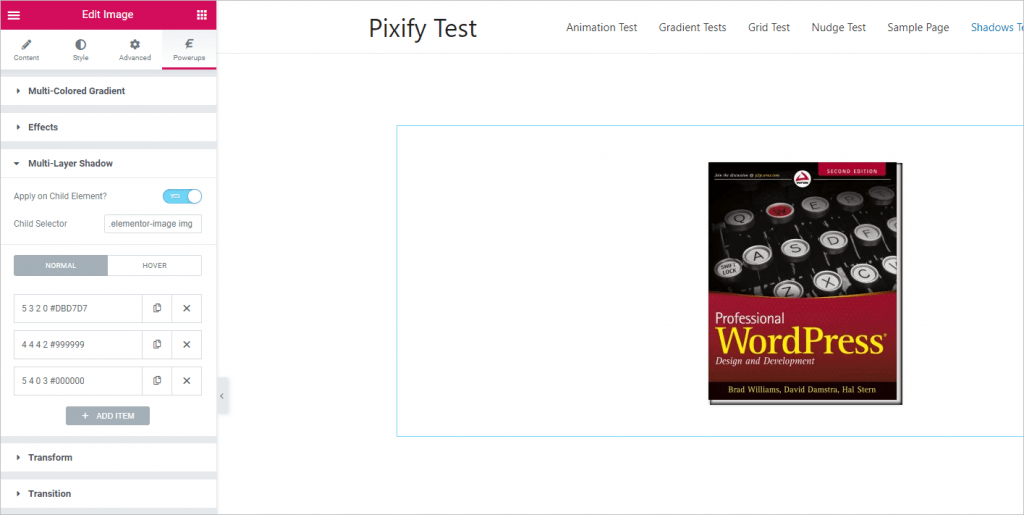Click the Pixify Test site title
Image resolution: width=1024 pixels, height=515 pixels.
pyautogui.click(x=423, y=27)
